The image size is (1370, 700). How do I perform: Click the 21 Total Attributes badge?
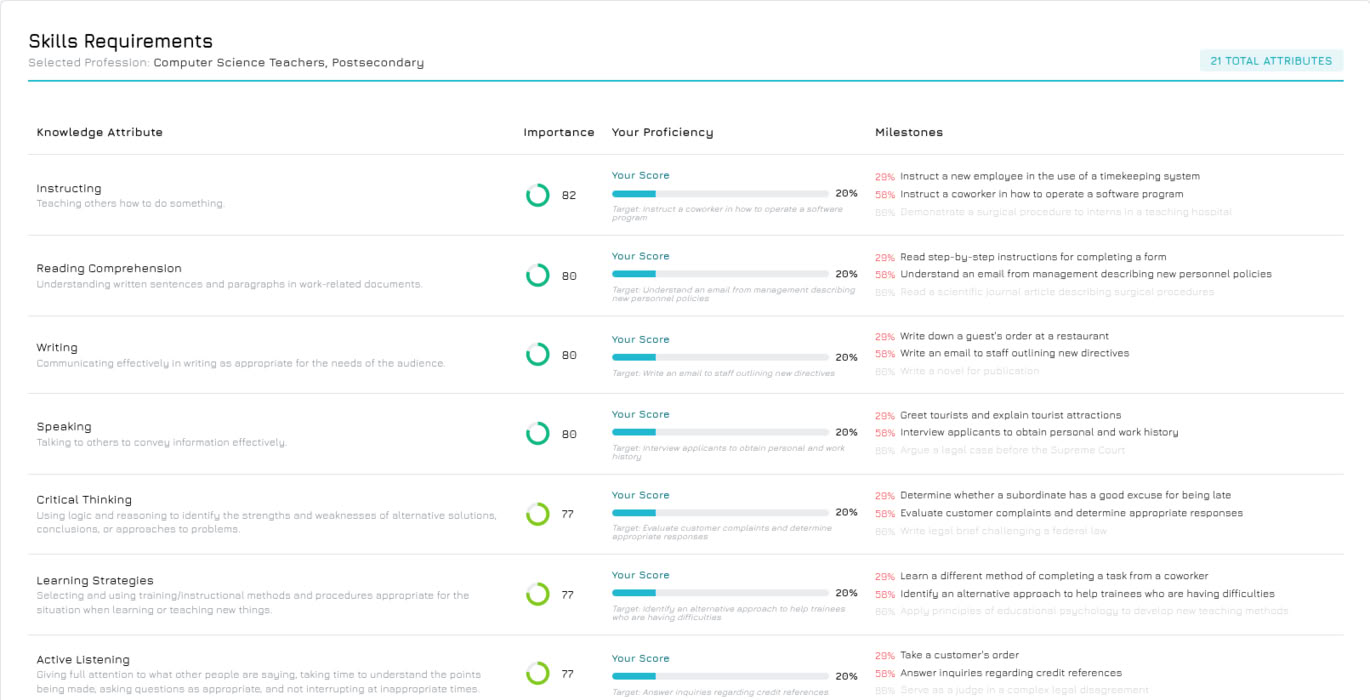tap(1270, 61)
